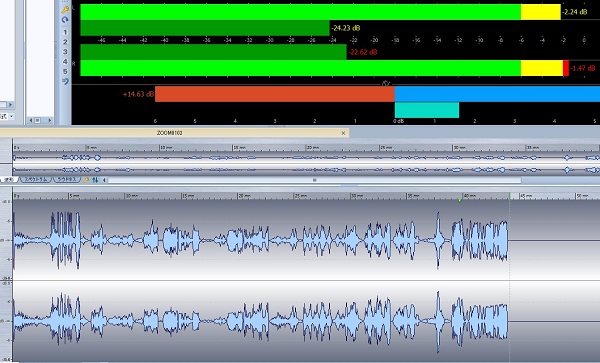Image resolution: width=600 pixels, height=363 pixels.
Task: Select meter preset 5
Action: pos(65,72)
